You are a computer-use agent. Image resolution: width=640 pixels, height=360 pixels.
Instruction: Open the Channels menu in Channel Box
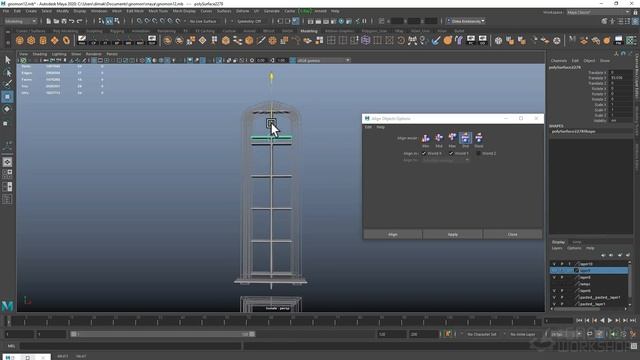pyautogui.click(x=559, y=60)
